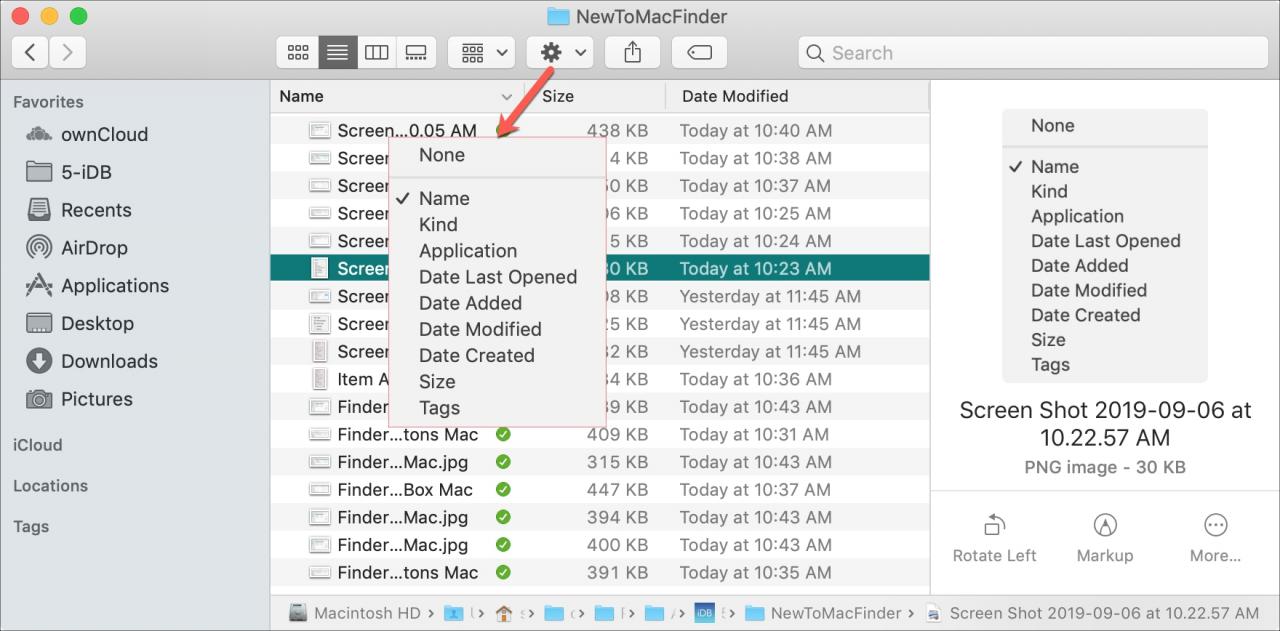Viewport: 1280px width, 631px height.
Task: Go forward with the right chevron button
Action: pyautogui.click(x=67, y=52)
